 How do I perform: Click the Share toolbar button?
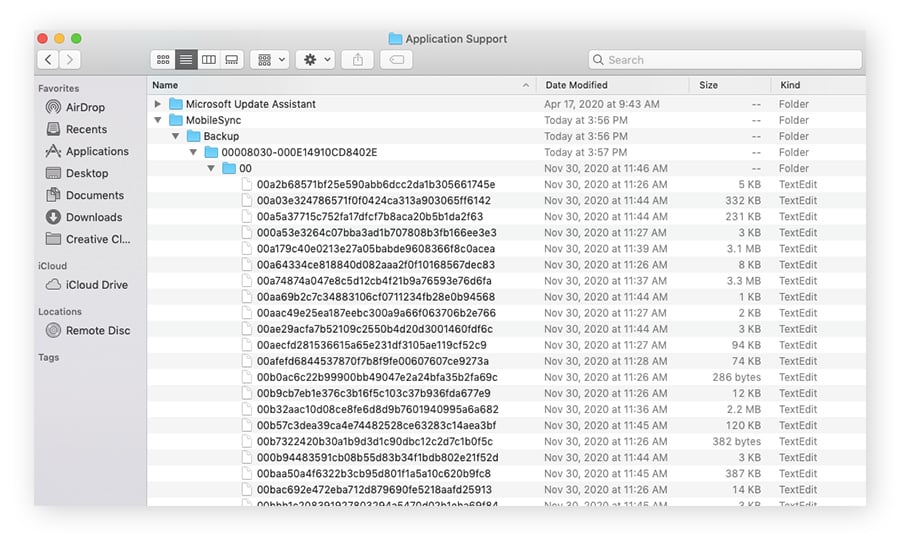coord(358,59)
